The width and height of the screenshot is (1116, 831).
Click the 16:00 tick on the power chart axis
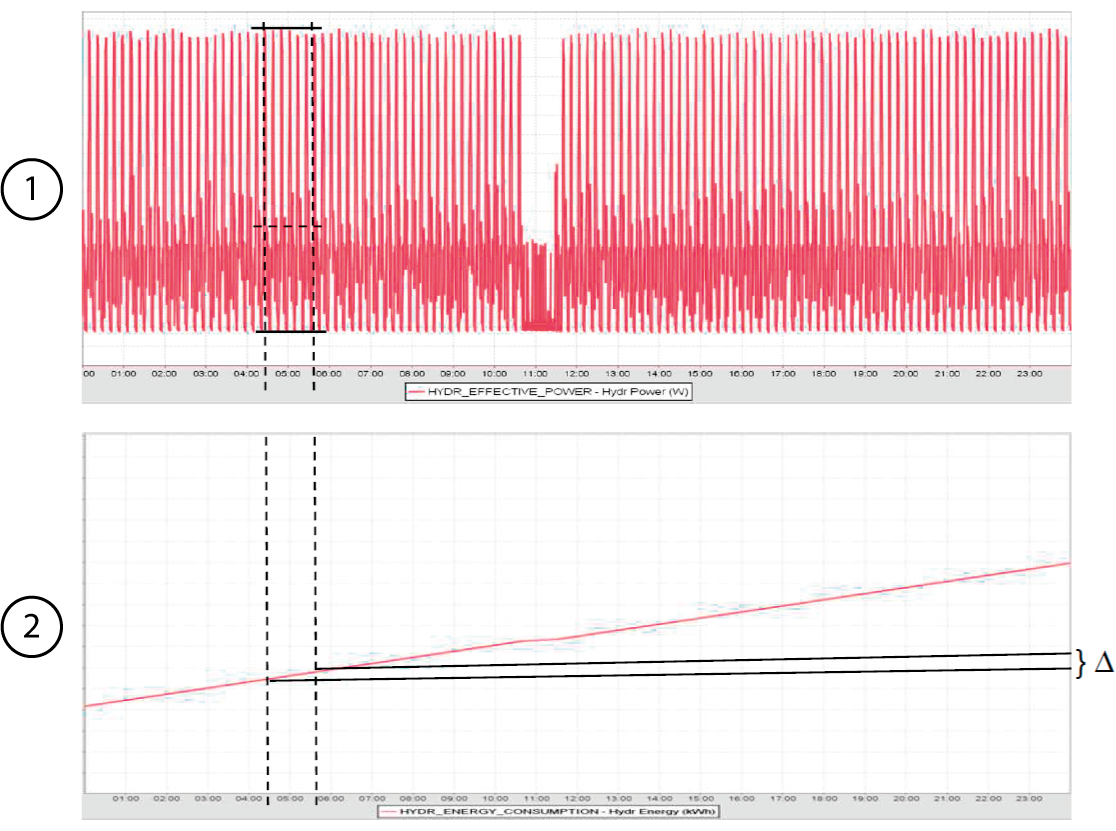click(741, 373)
